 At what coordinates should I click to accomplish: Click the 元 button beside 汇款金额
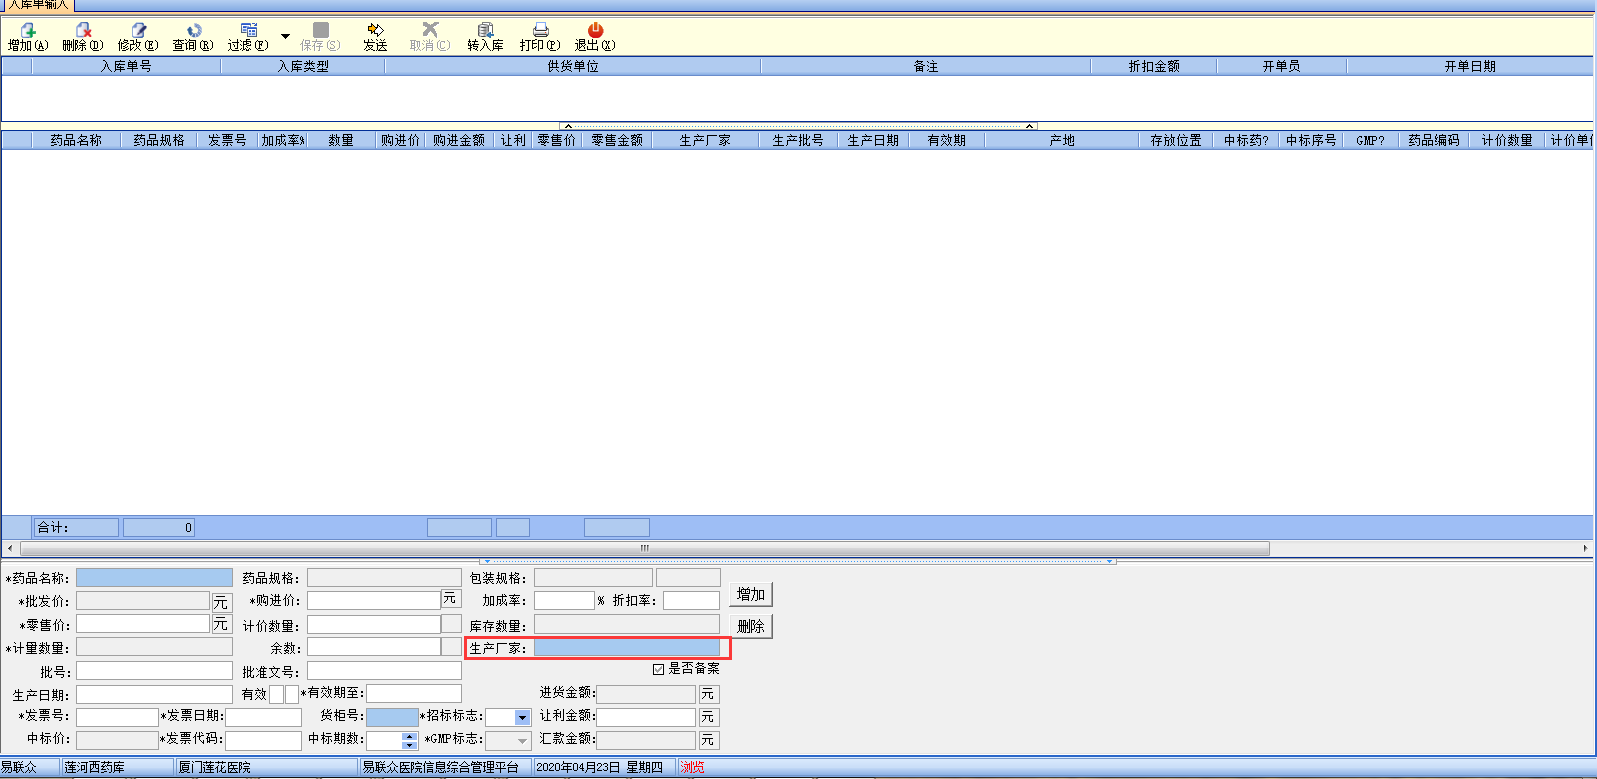click(708, 740)
